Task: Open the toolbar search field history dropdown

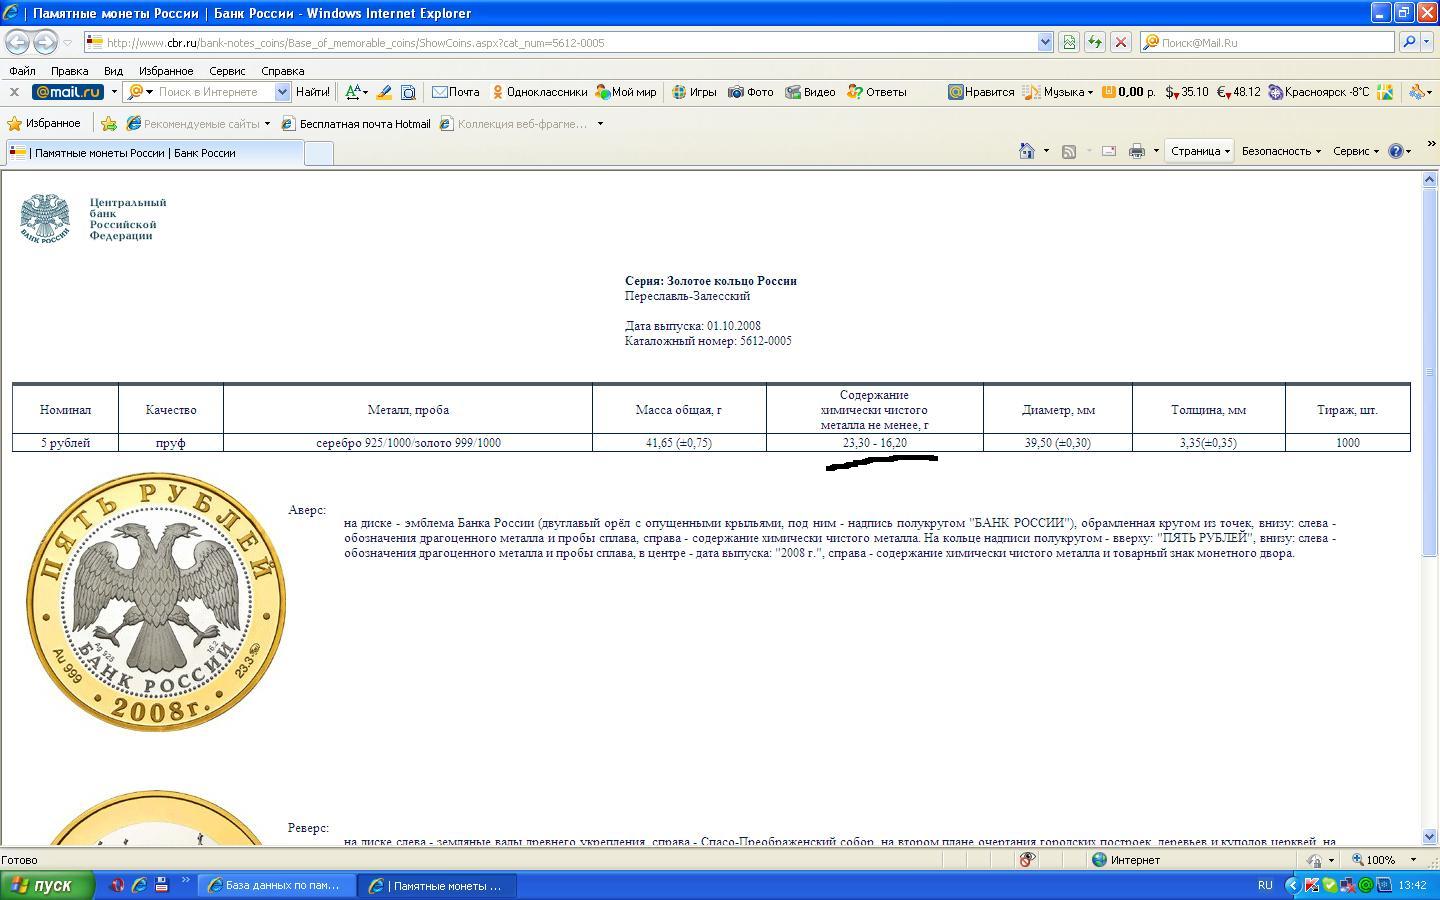Action: (x=282, y=92)
